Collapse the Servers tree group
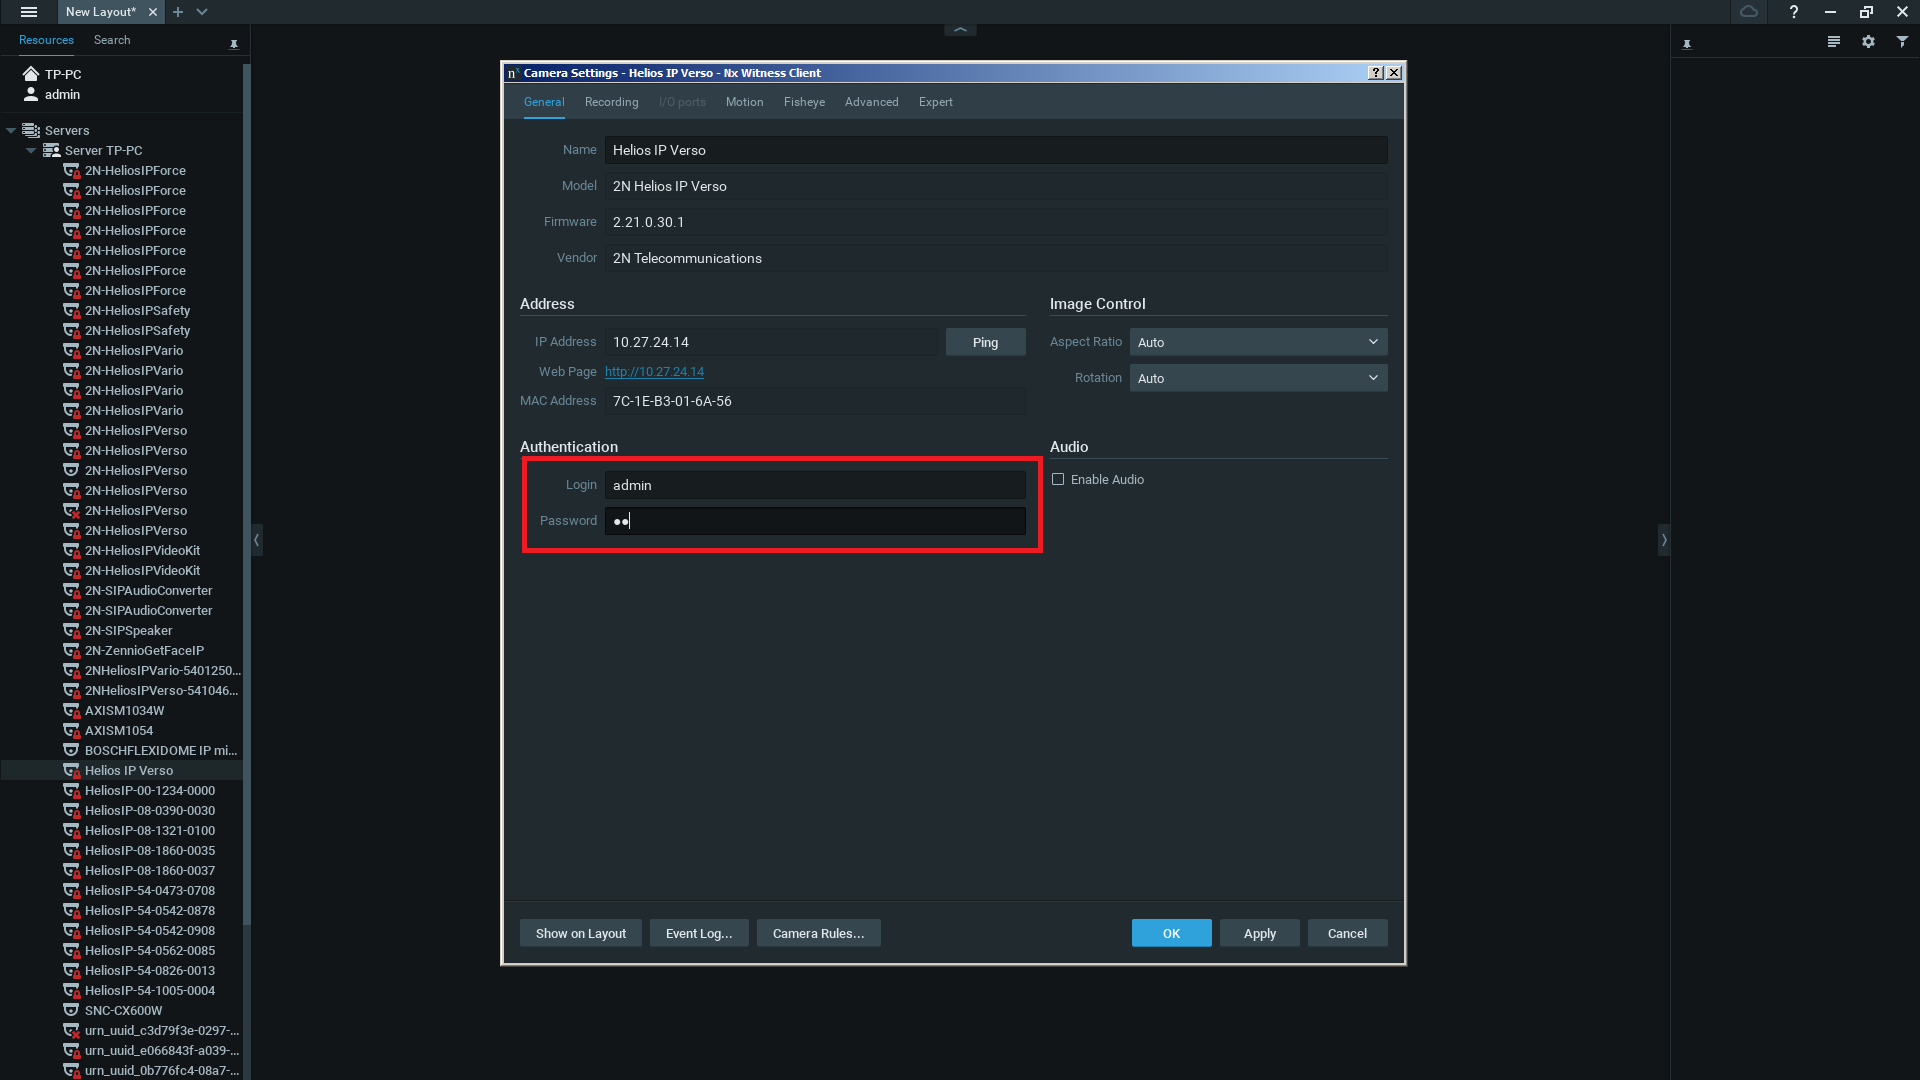 tap(11, 131)
